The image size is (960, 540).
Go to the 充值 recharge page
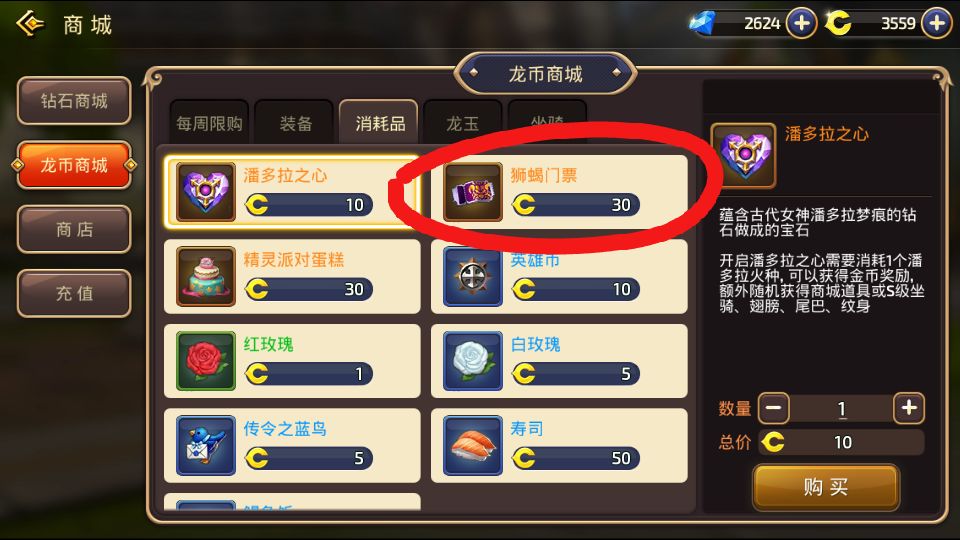pos(74,293)
